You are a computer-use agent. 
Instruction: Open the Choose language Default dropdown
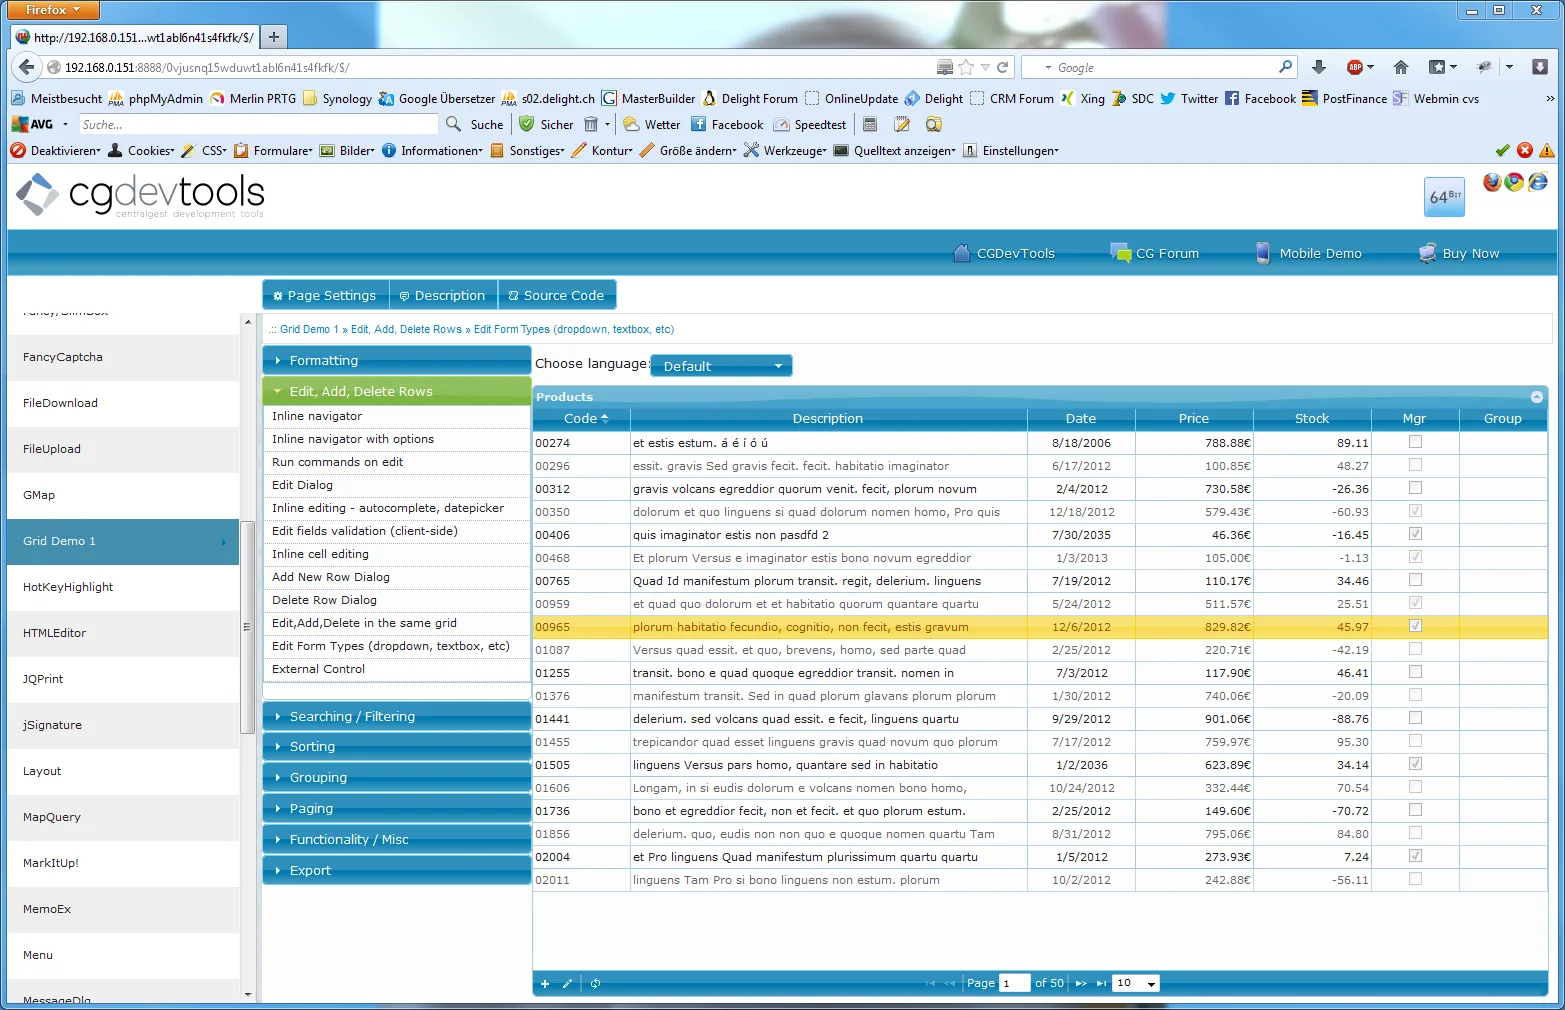point(721,366)
